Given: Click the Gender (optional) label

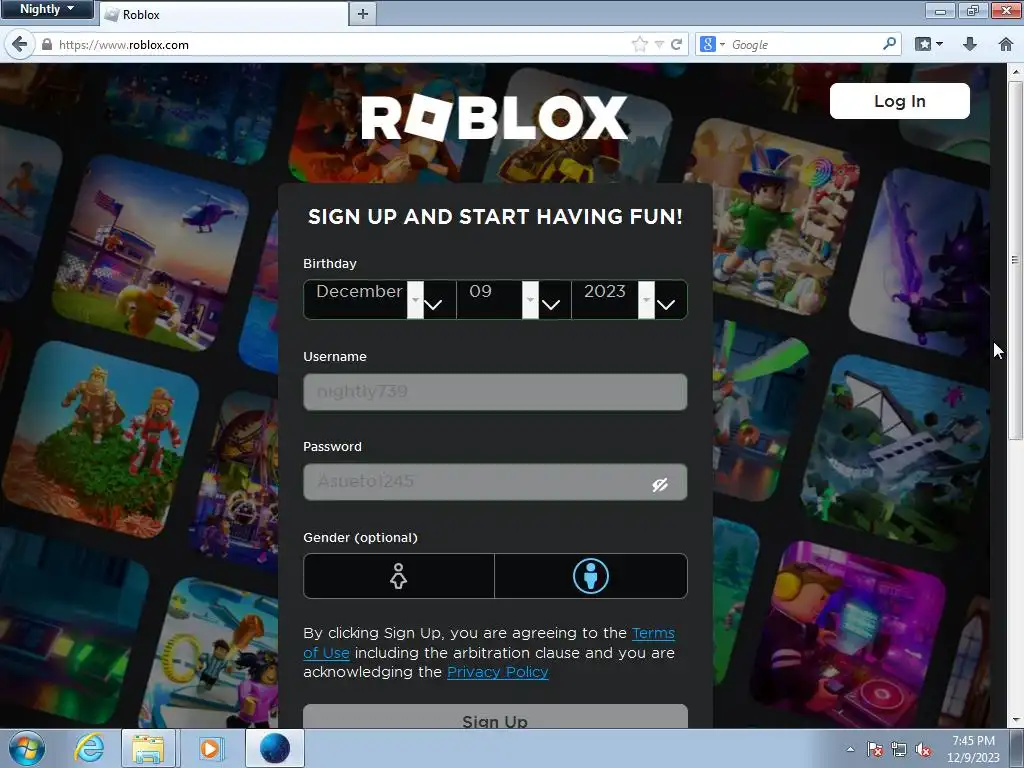Looking at the screenshot, I should [360, 537].
